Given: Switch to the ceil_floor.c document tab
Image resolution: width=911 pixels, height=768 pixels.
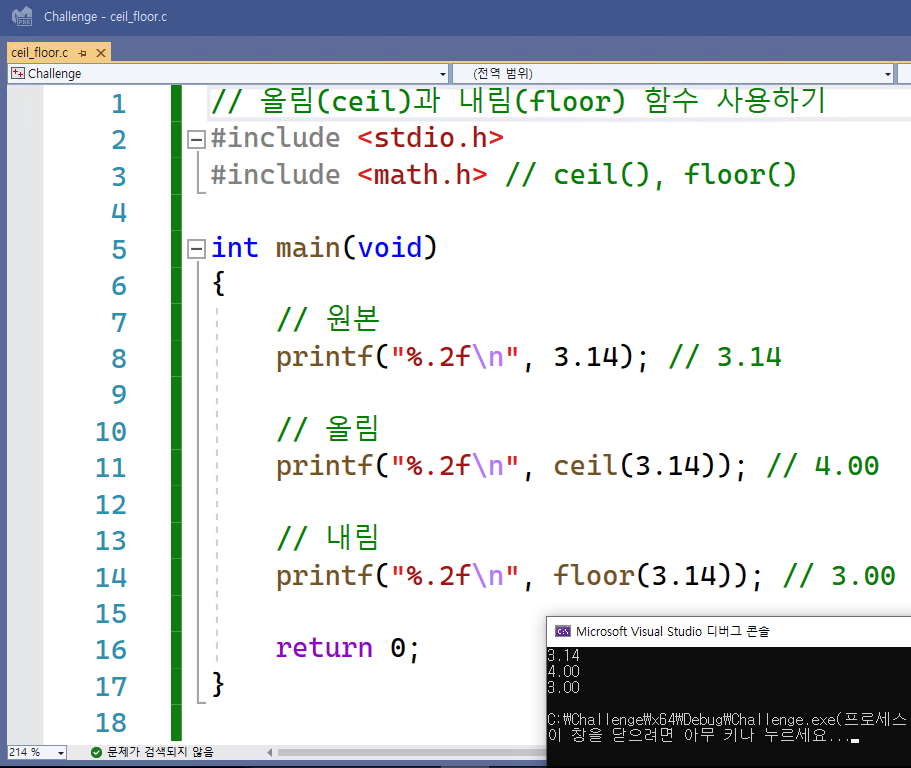Looking at the screenshot, I should (40, 52).
